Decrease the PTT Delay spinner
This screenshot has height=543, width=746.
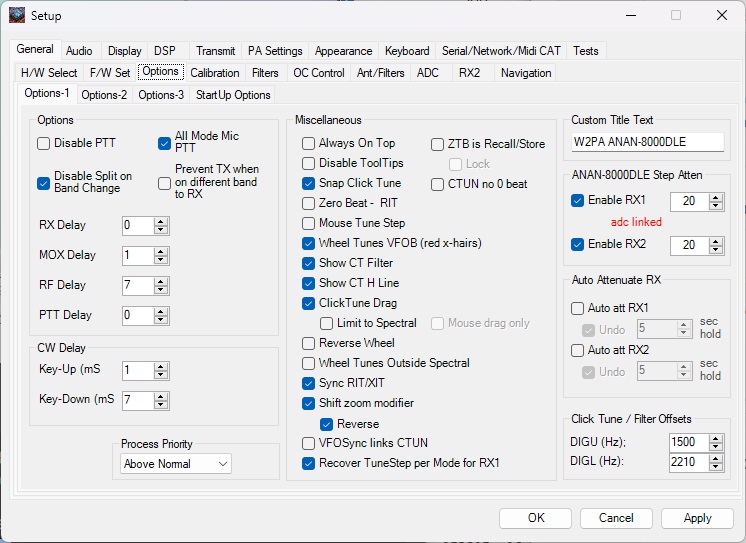pyautogui.click(x=161, y=320)
